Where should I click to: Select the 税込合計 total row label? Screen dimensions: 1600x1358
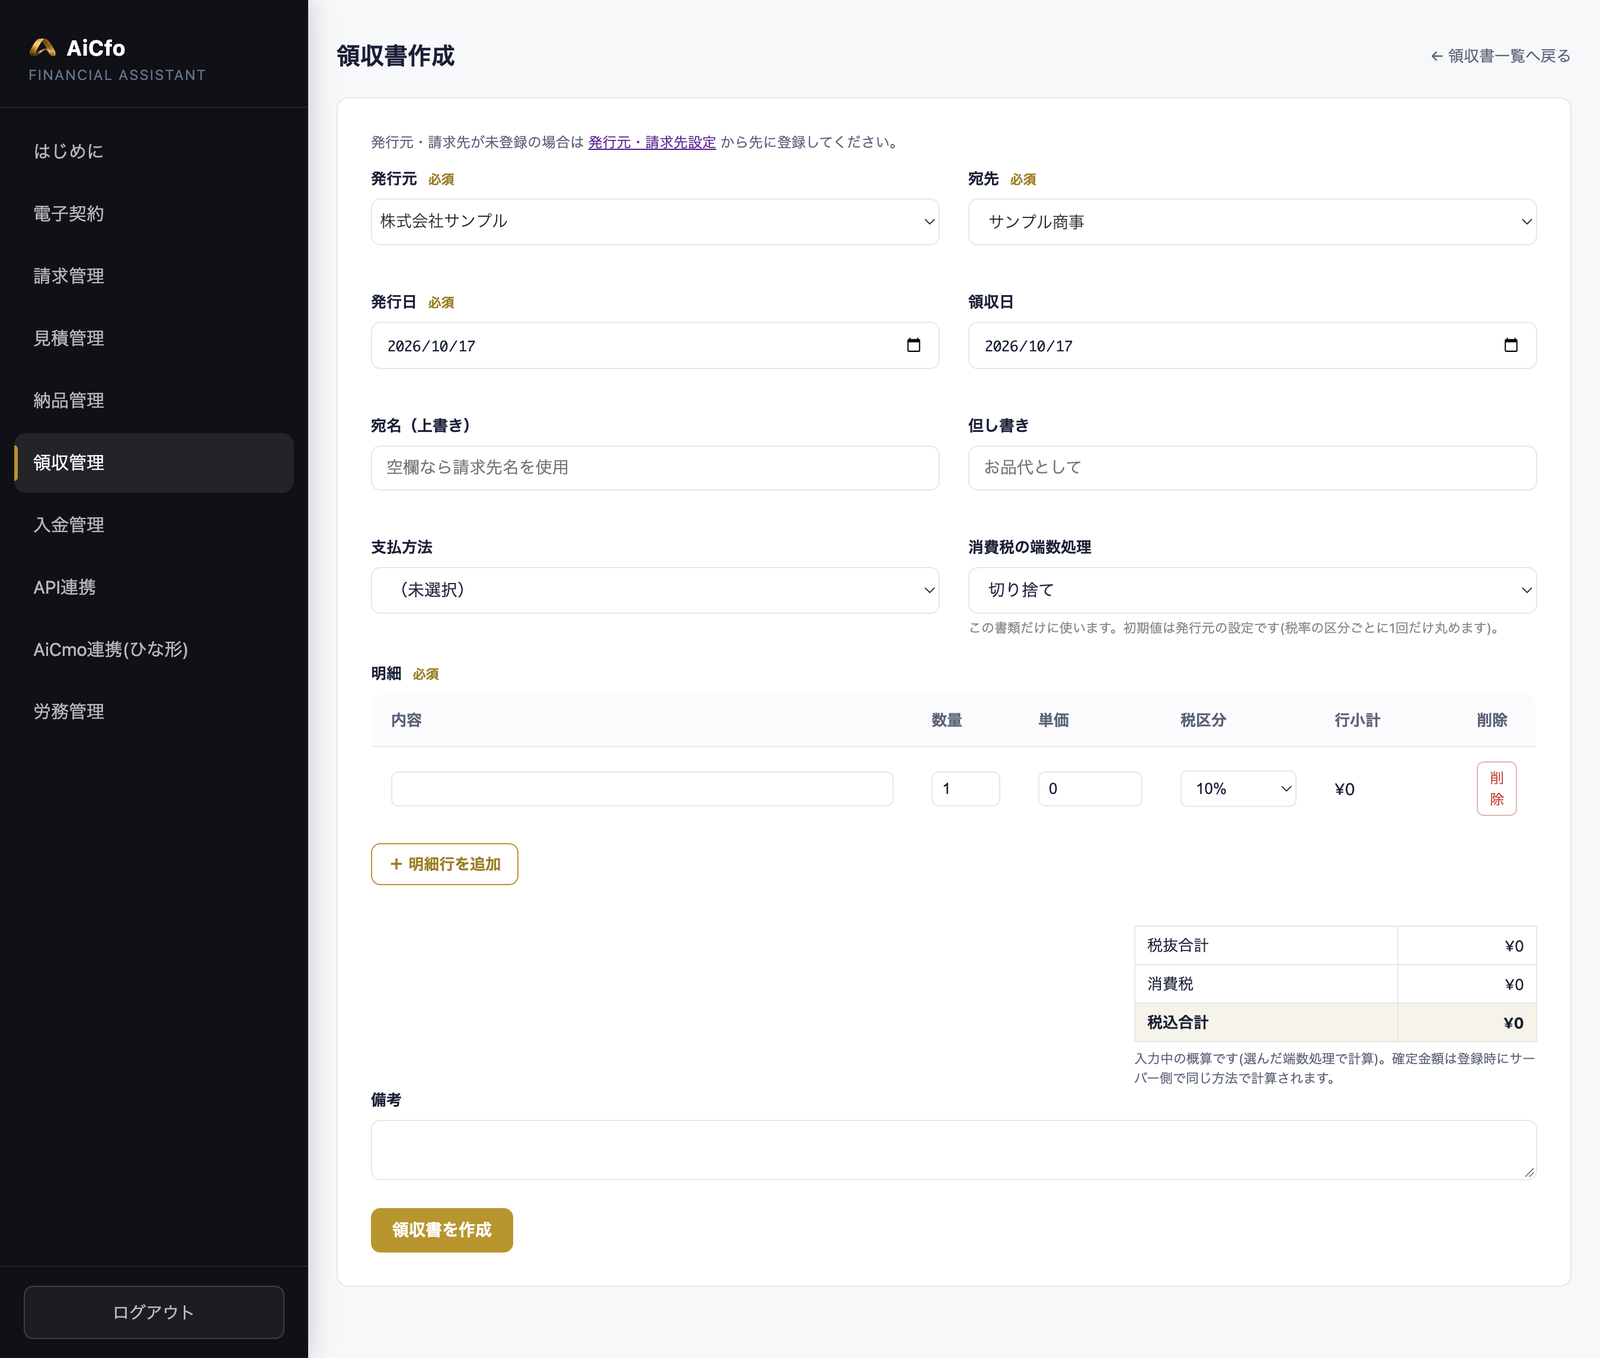tap(1178, 1022)
